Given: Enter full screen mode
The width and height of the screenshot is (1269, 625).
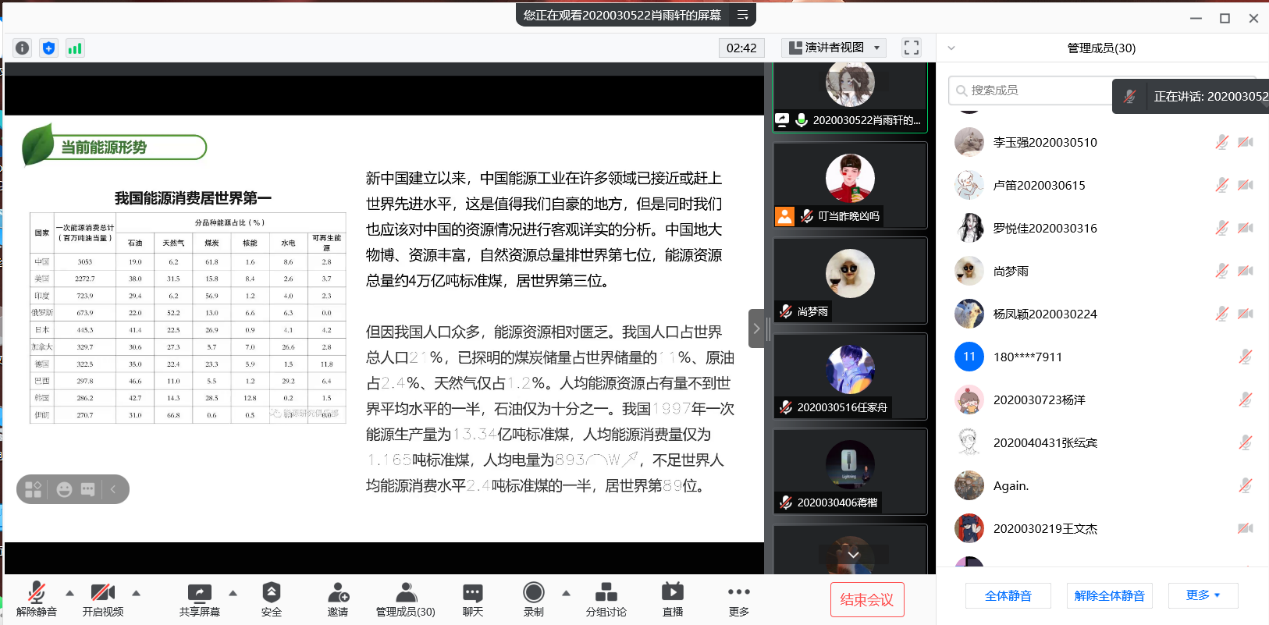Looking at the screenshot, I should 911,47.
